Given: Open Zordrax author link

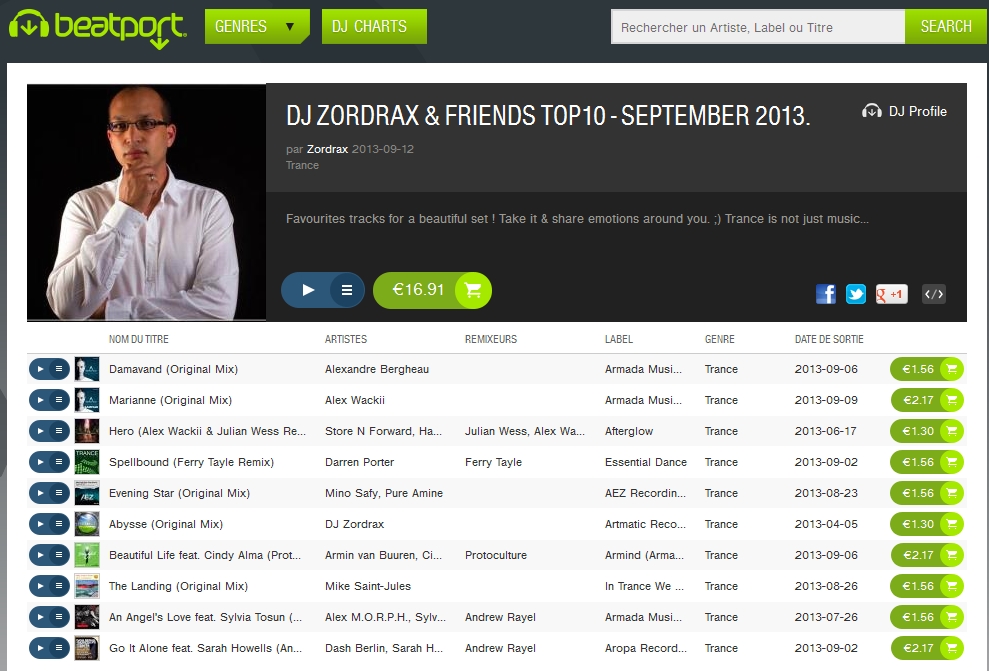Looking at the screenshot, I should (x=327, y=149).
